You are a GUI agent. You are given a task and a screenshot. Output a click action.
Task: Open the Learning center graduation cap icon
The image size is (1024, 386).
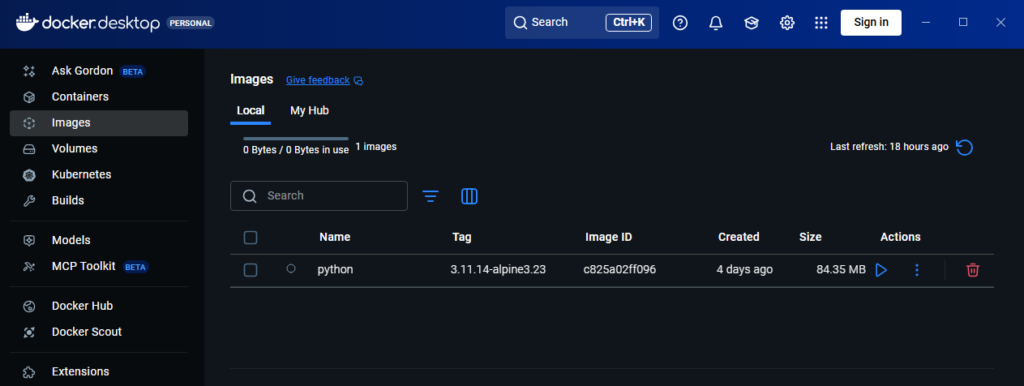coord(752,23)
